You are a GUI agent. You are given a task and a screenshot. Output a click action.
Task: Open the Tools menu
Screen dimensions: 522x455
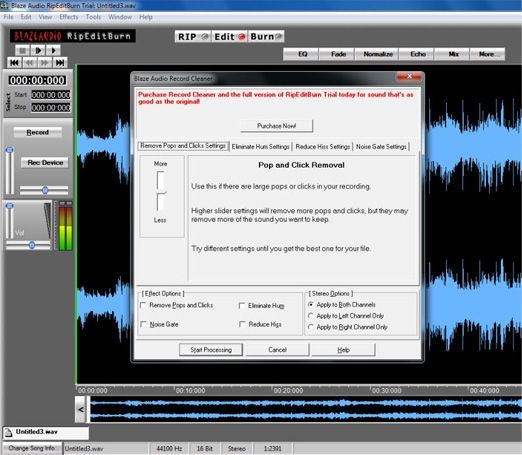point(93,17)
